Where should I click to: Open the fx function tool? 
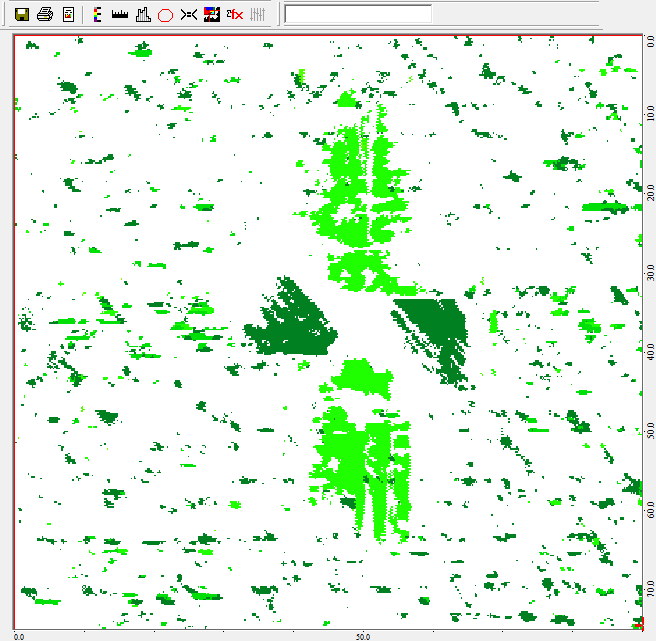[234, 15]
